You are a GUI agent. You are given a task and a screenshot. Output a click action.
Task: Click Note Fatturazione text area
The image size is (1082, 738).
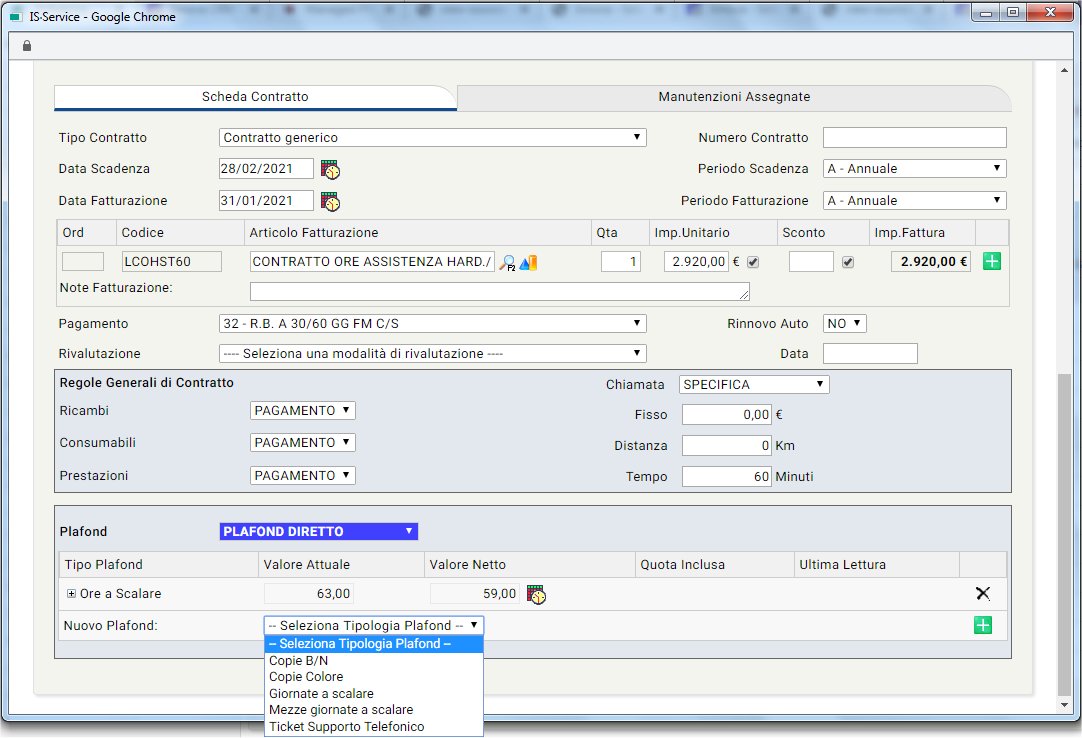[x=500, y=291]
